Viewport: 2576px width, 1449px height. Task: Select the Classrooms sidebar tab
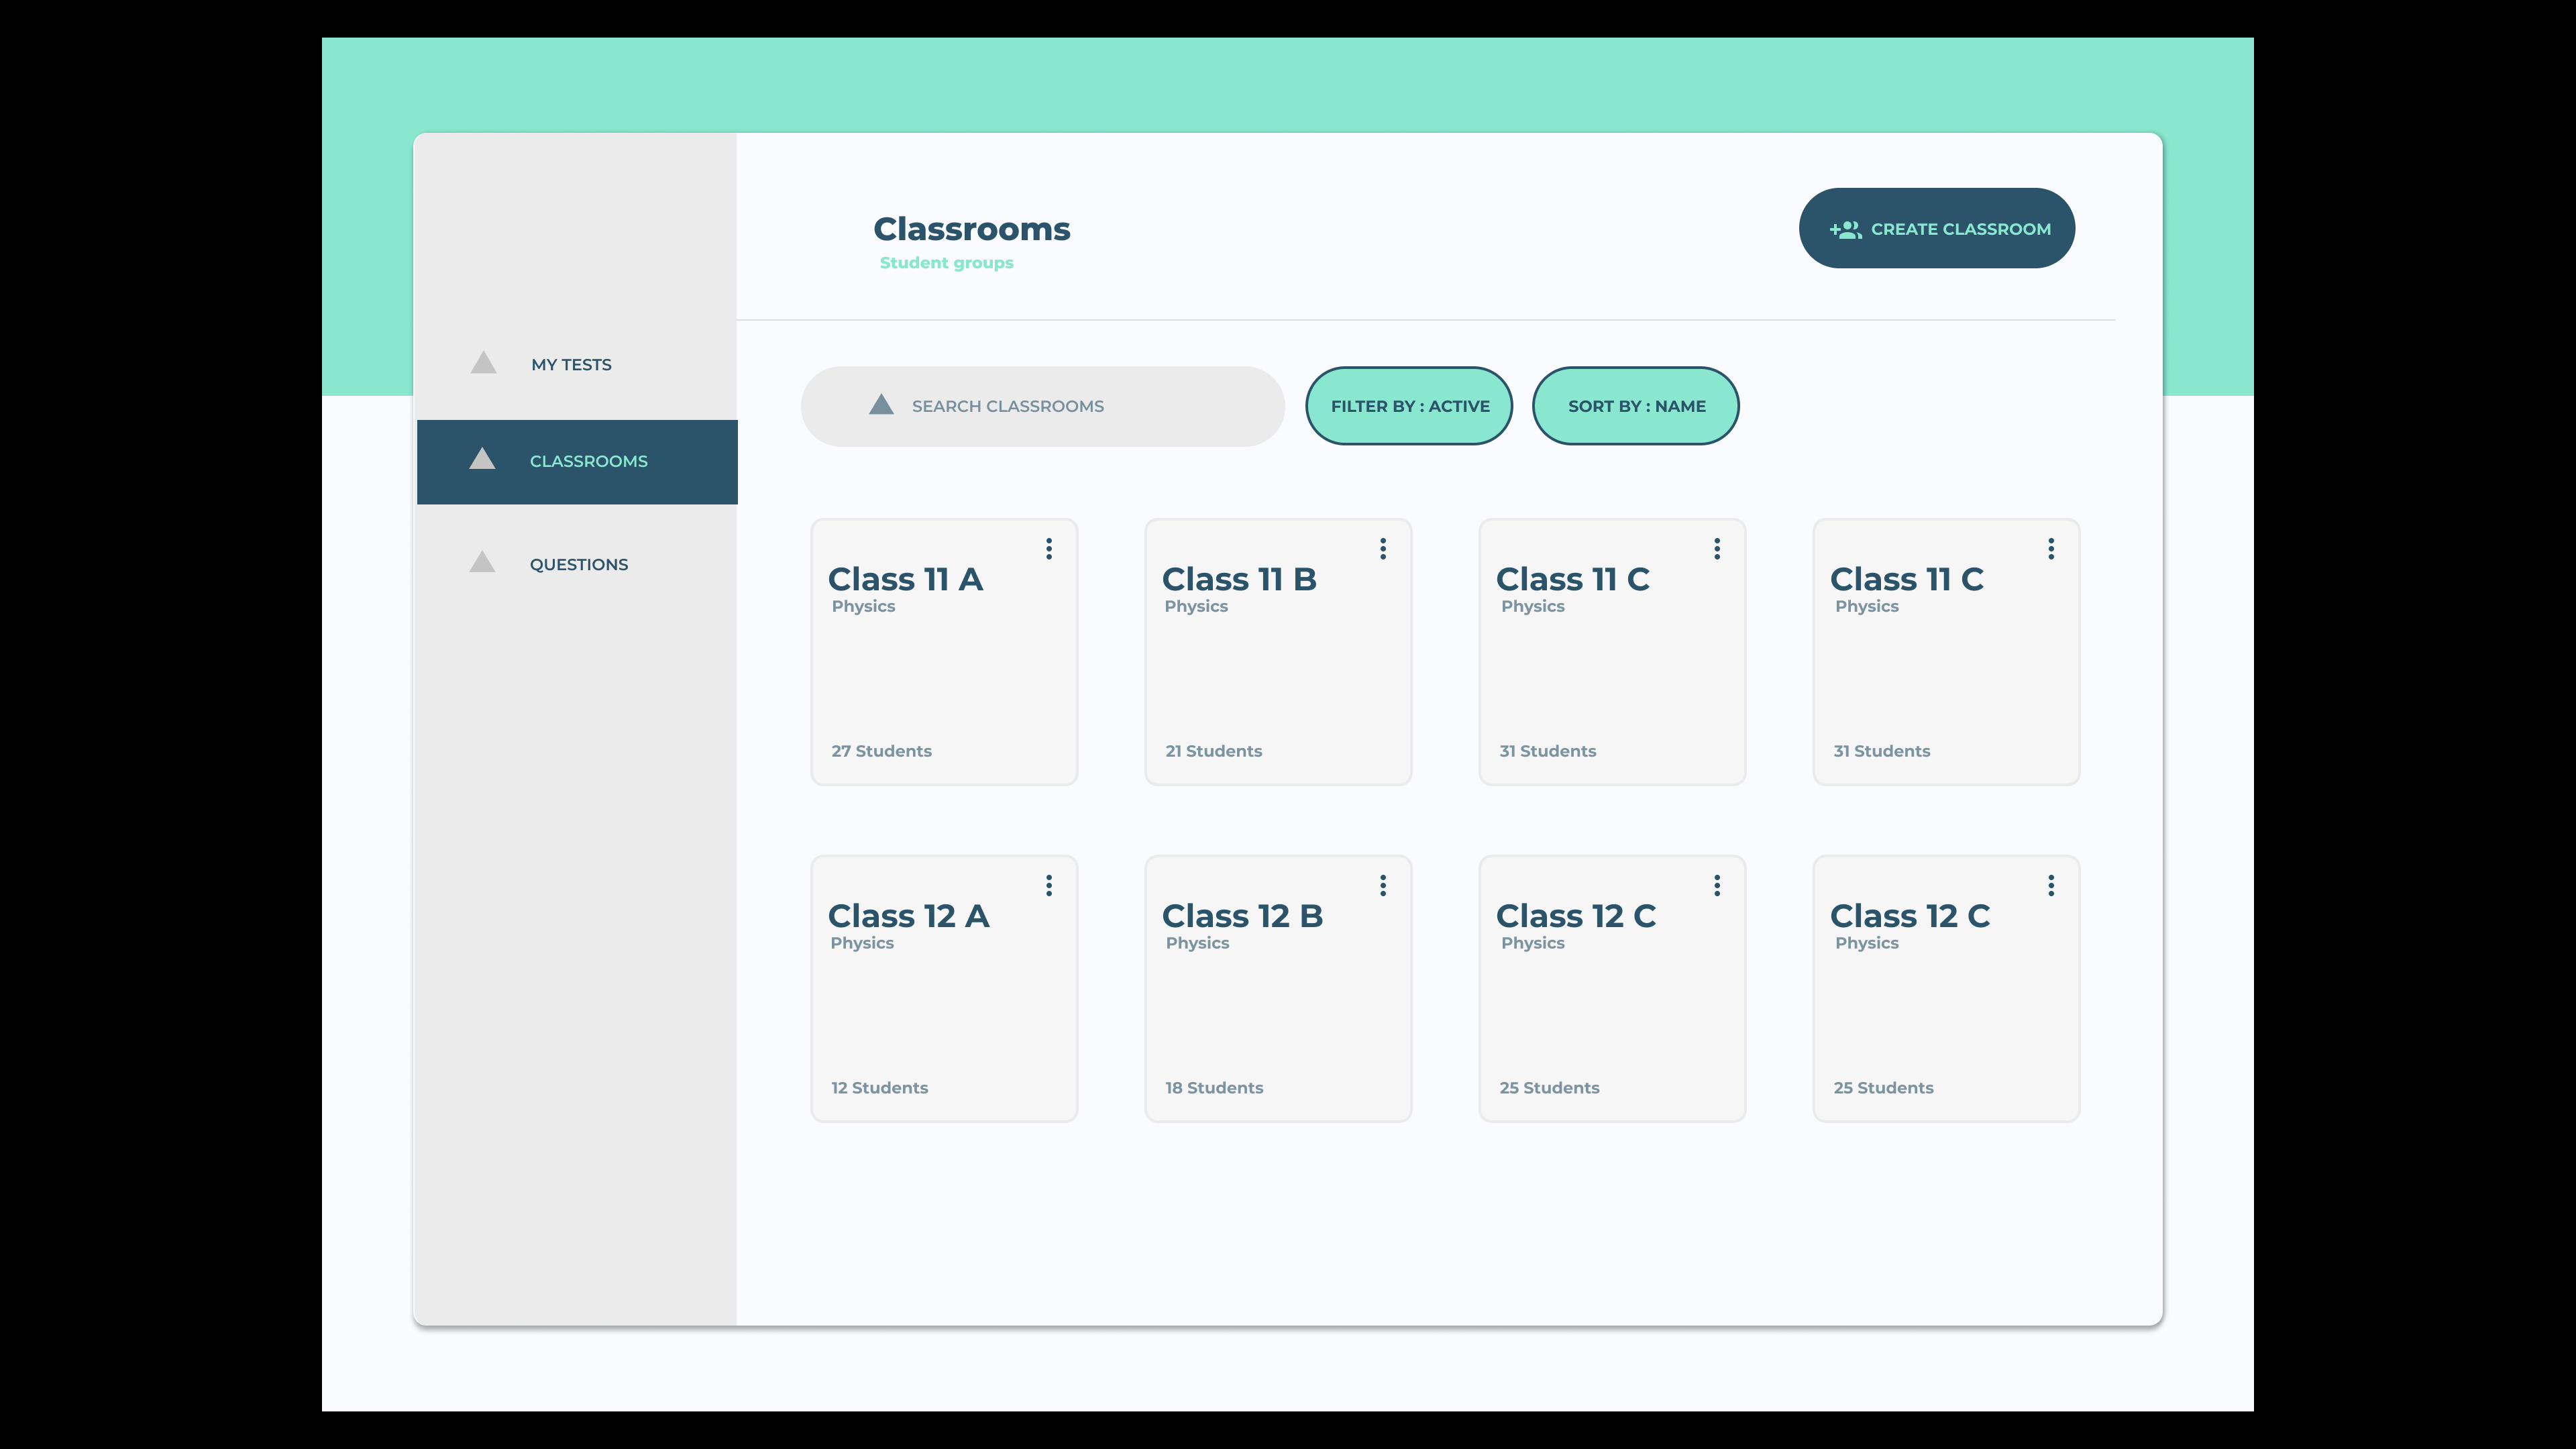588,461
